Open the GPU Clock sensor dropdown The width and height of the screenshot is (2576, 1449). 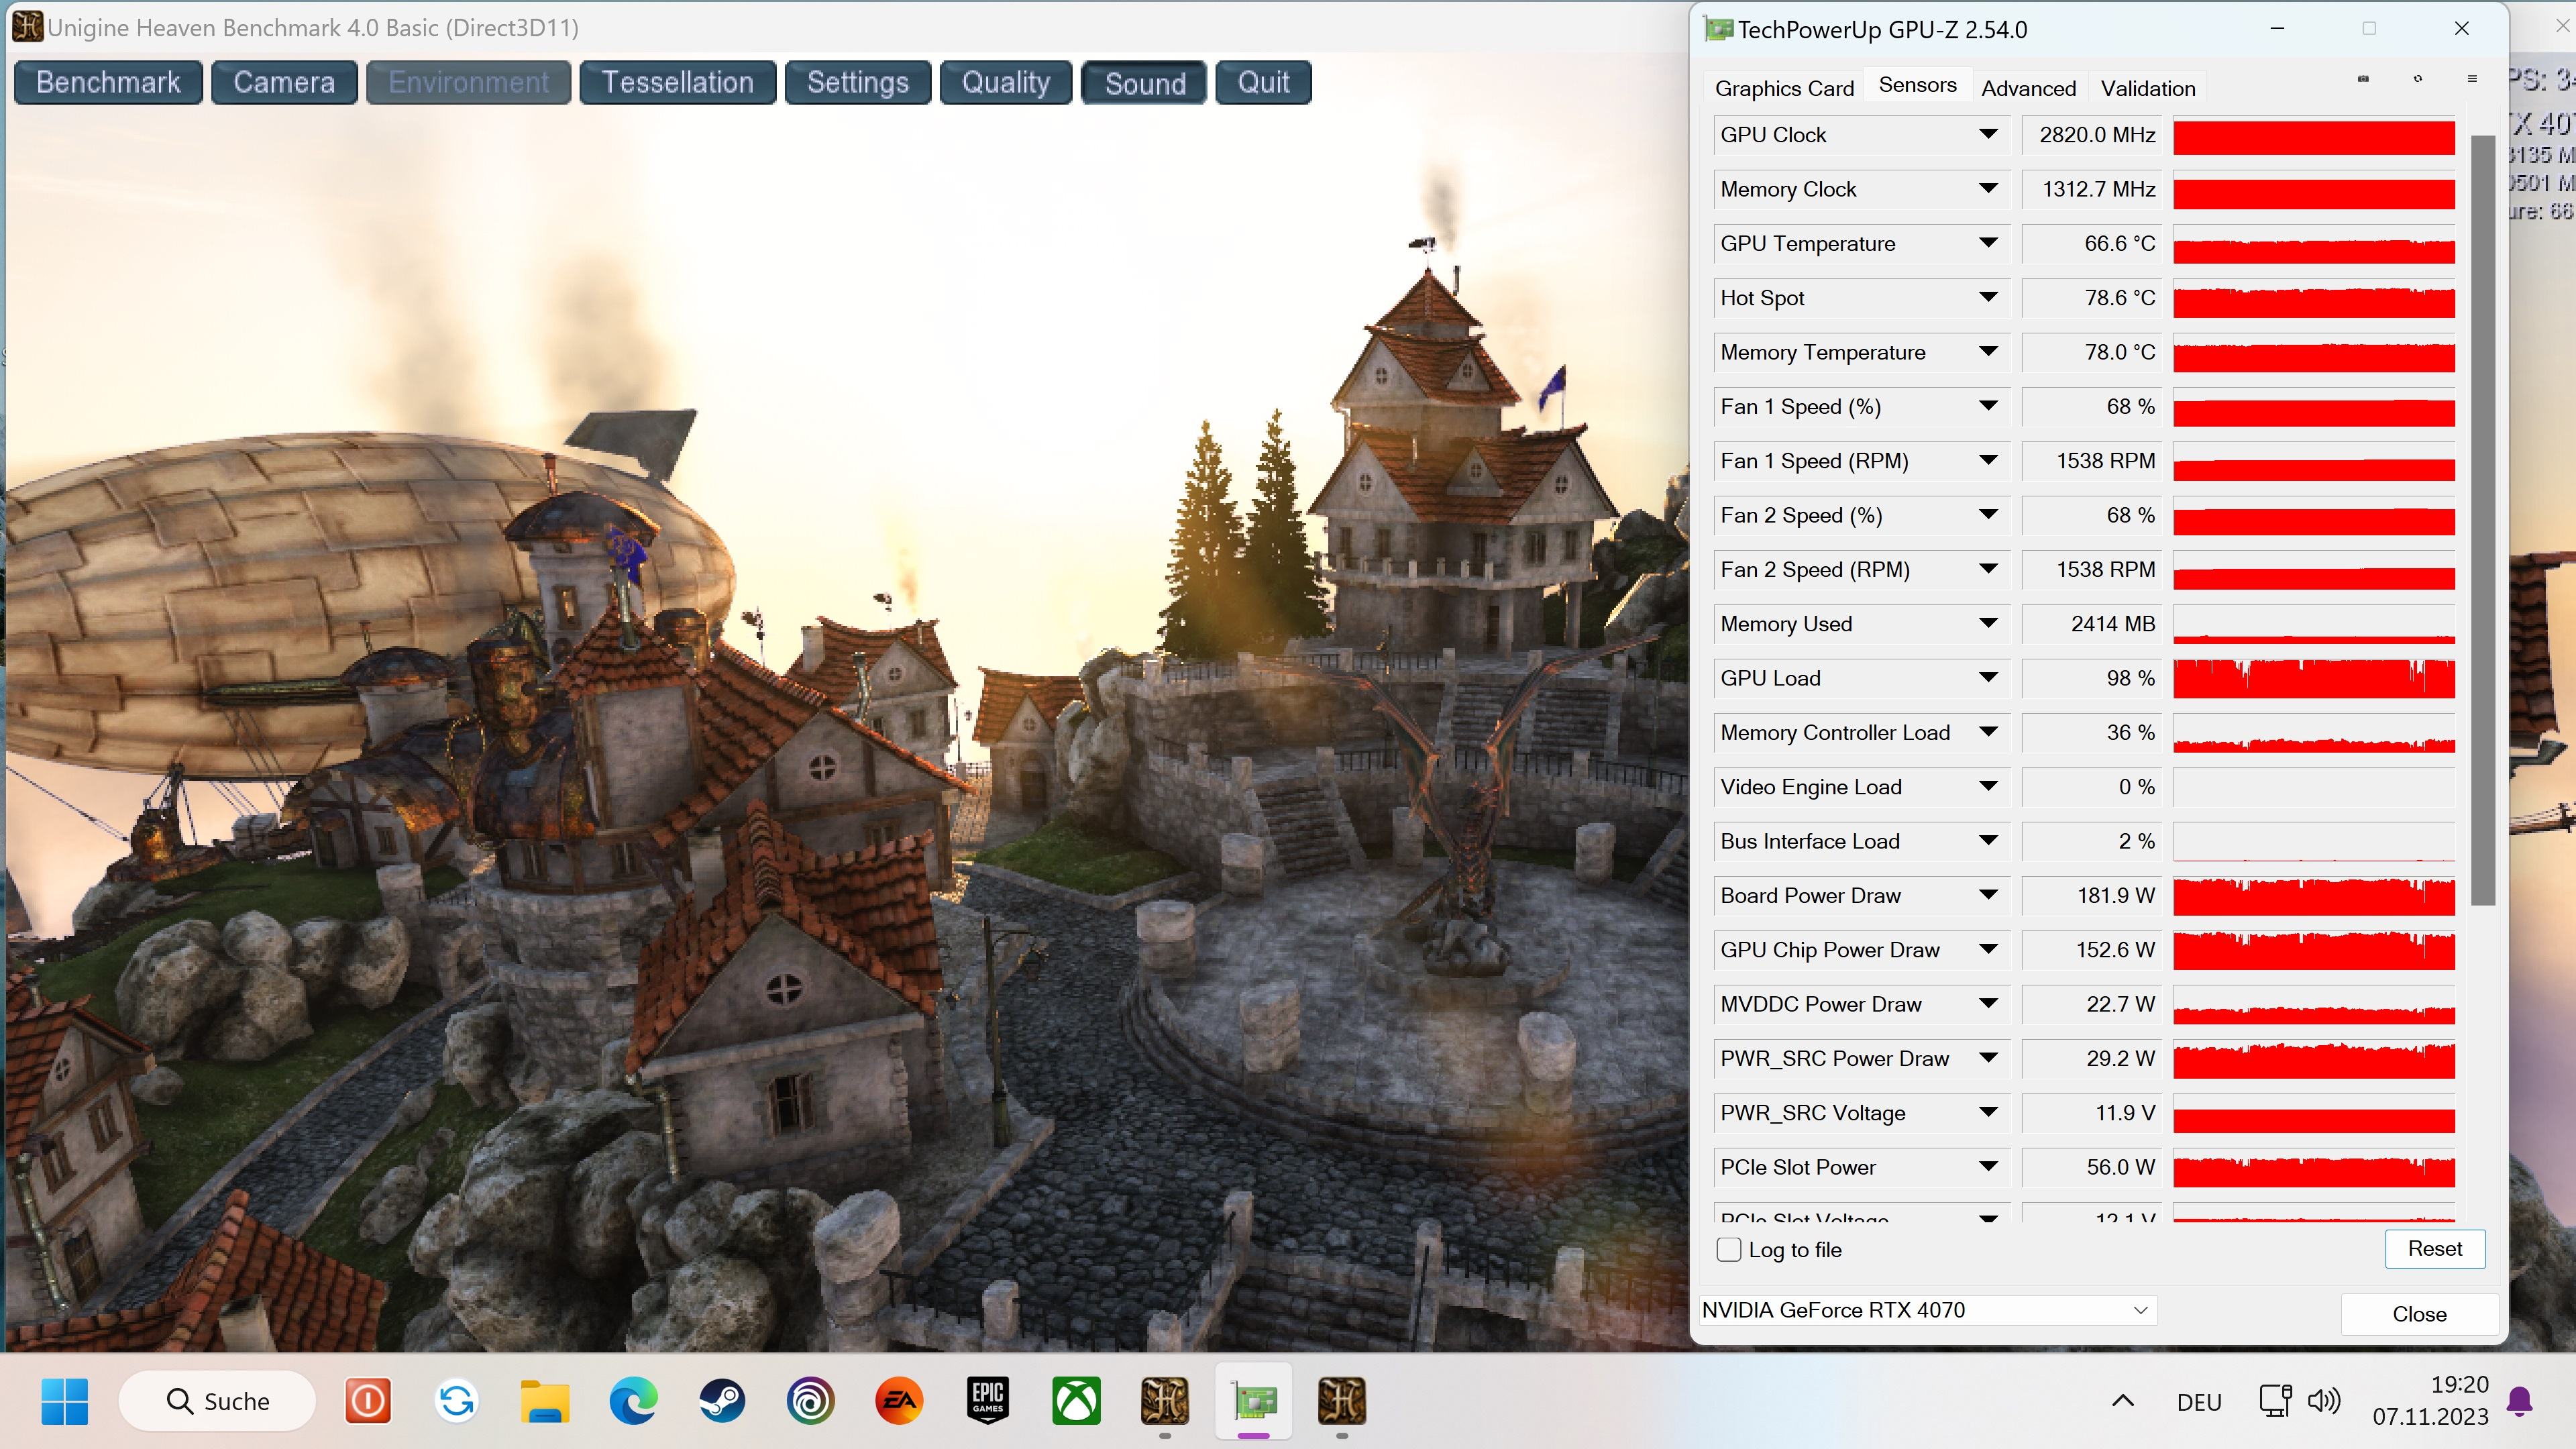click(x=1988, y=134)
